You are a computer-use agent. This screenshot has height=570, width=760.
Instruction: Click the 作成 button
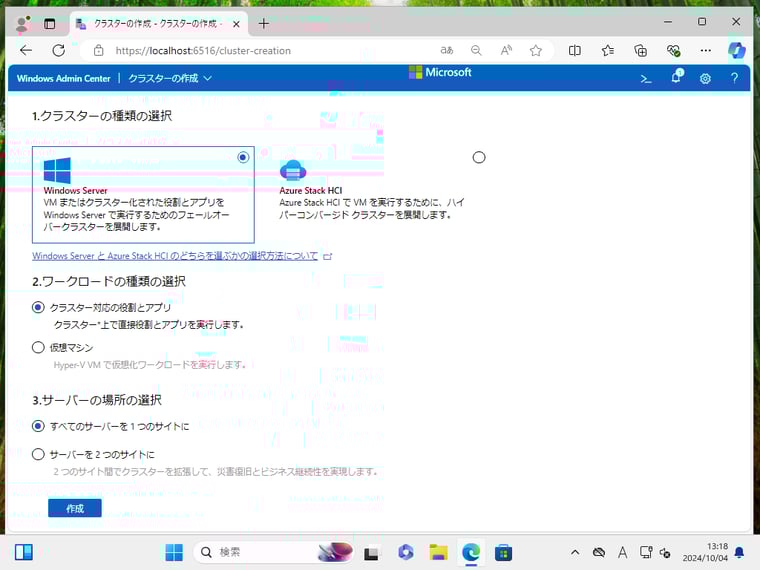pyautogui.click(x=75, y=508)
